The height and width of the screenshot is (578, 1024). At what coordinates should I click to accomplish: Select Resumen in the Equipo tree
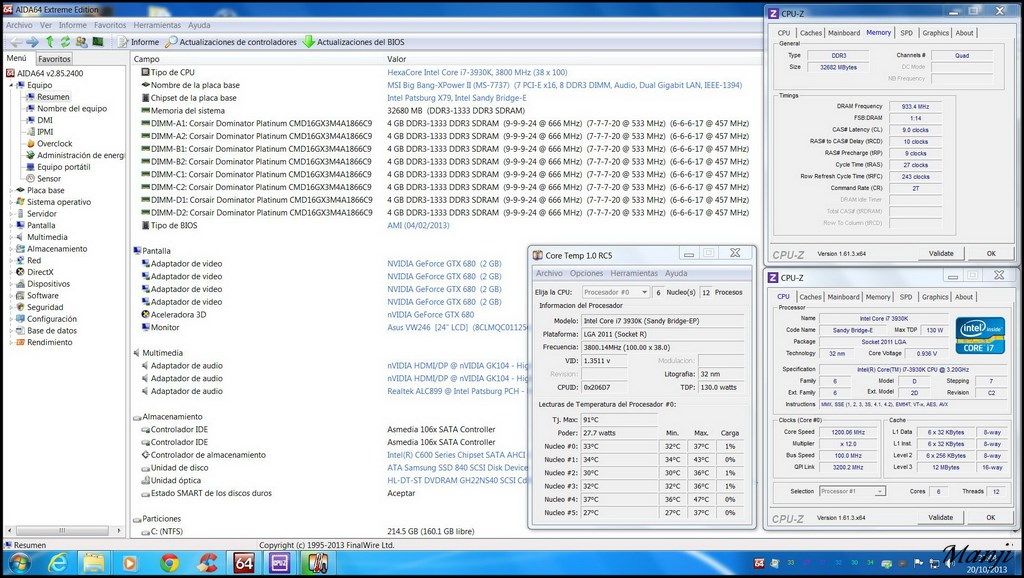tap(53, 97)
